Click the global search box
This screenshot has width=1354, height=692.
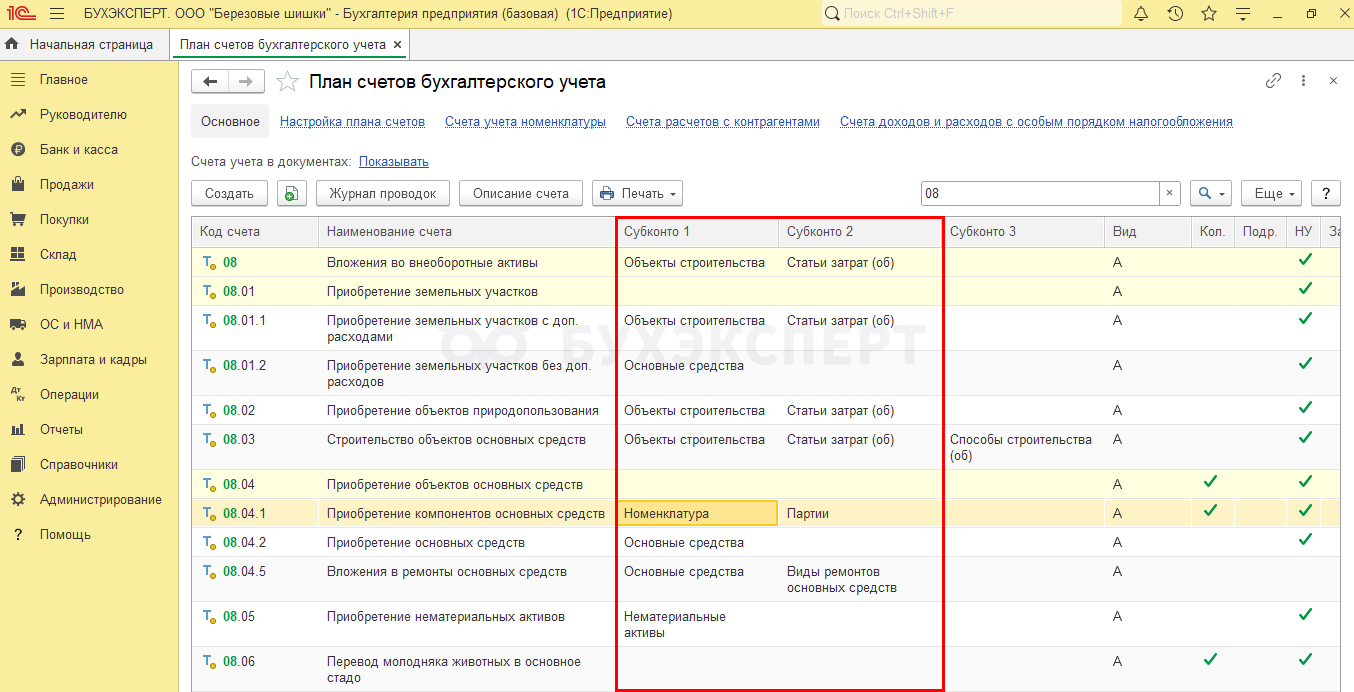[x=971, y=14]
